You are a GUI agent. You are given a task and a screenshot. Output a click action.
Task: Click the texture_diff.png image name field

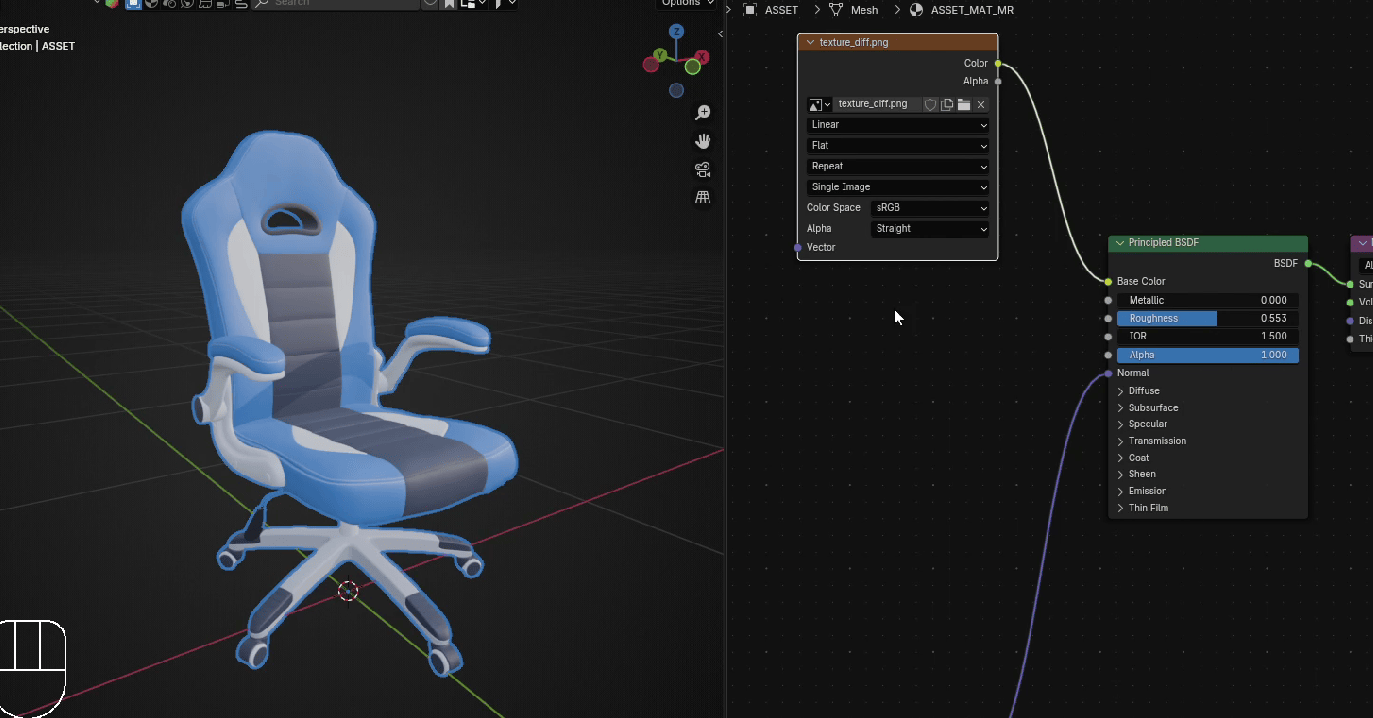tap(875, 104)
